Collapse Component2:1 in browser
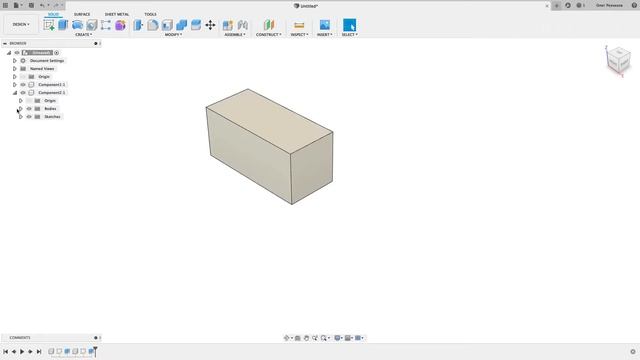 tap(15, 93)
